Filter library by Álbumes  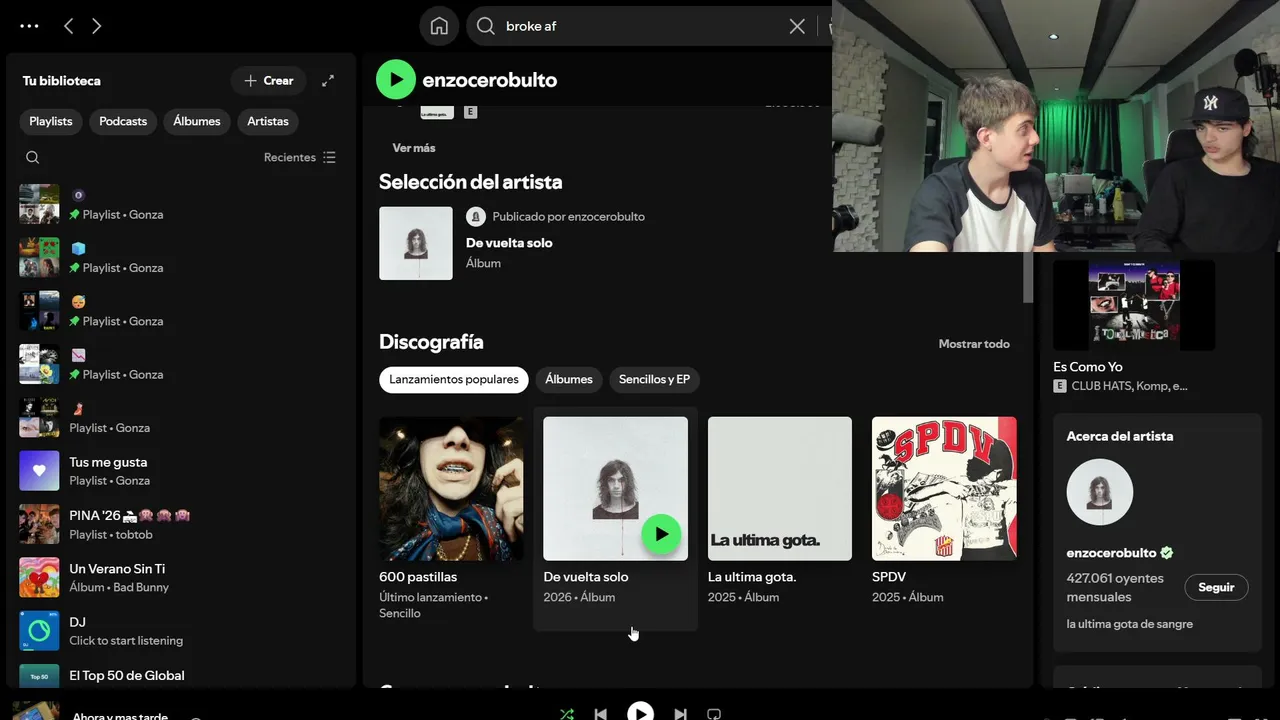pos(197,122)
